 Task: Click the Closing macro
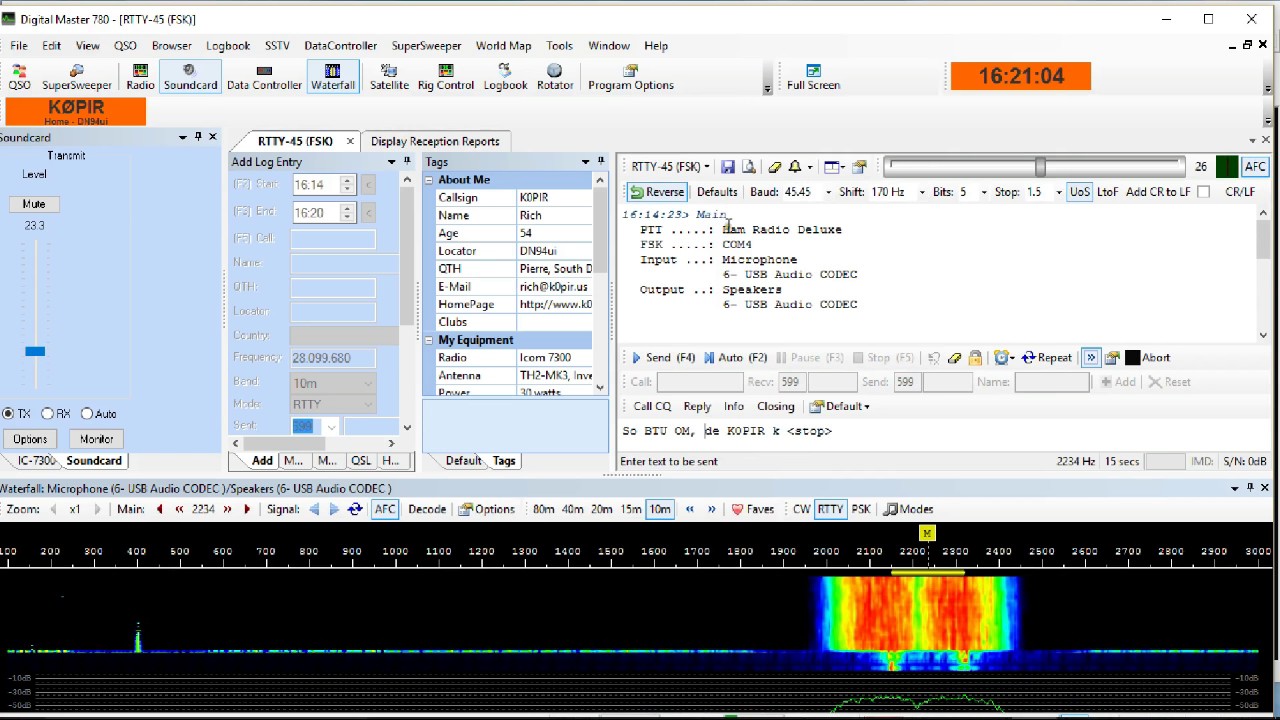[775, 406]
